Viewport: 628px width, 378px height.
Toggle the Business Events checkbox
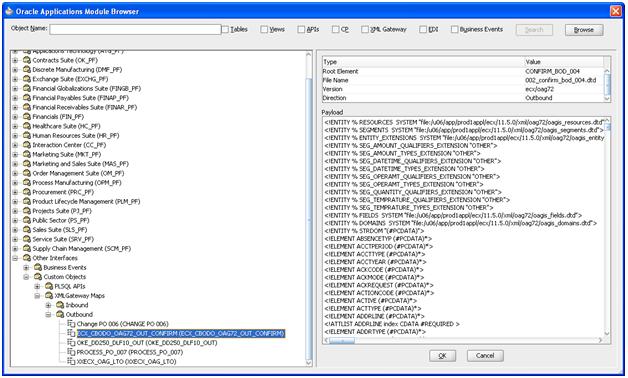(x=455, y=29)
